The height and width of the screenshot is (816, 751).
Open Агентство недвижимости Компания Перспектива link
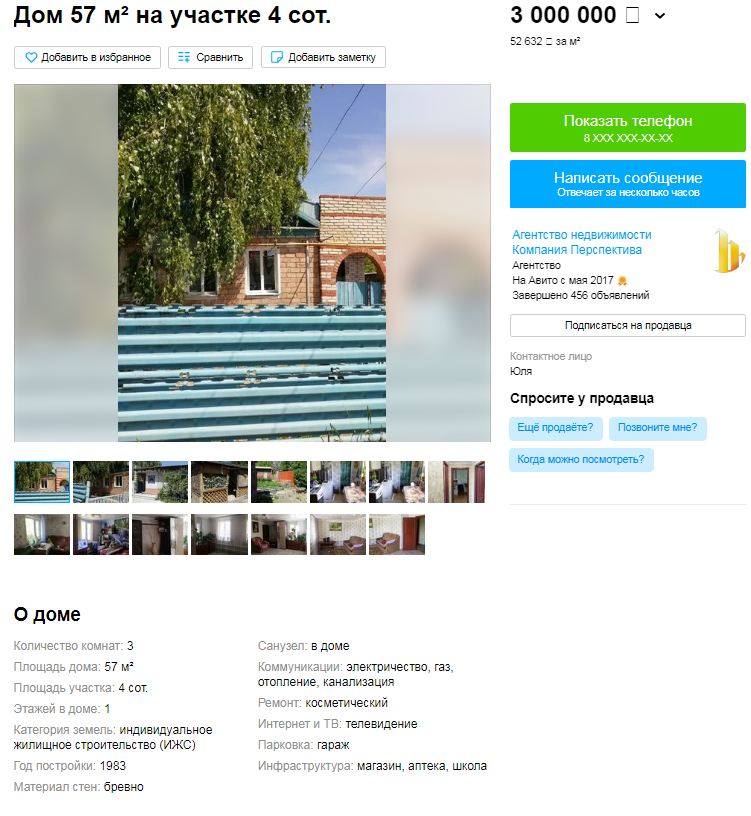(x=581, y=242)
